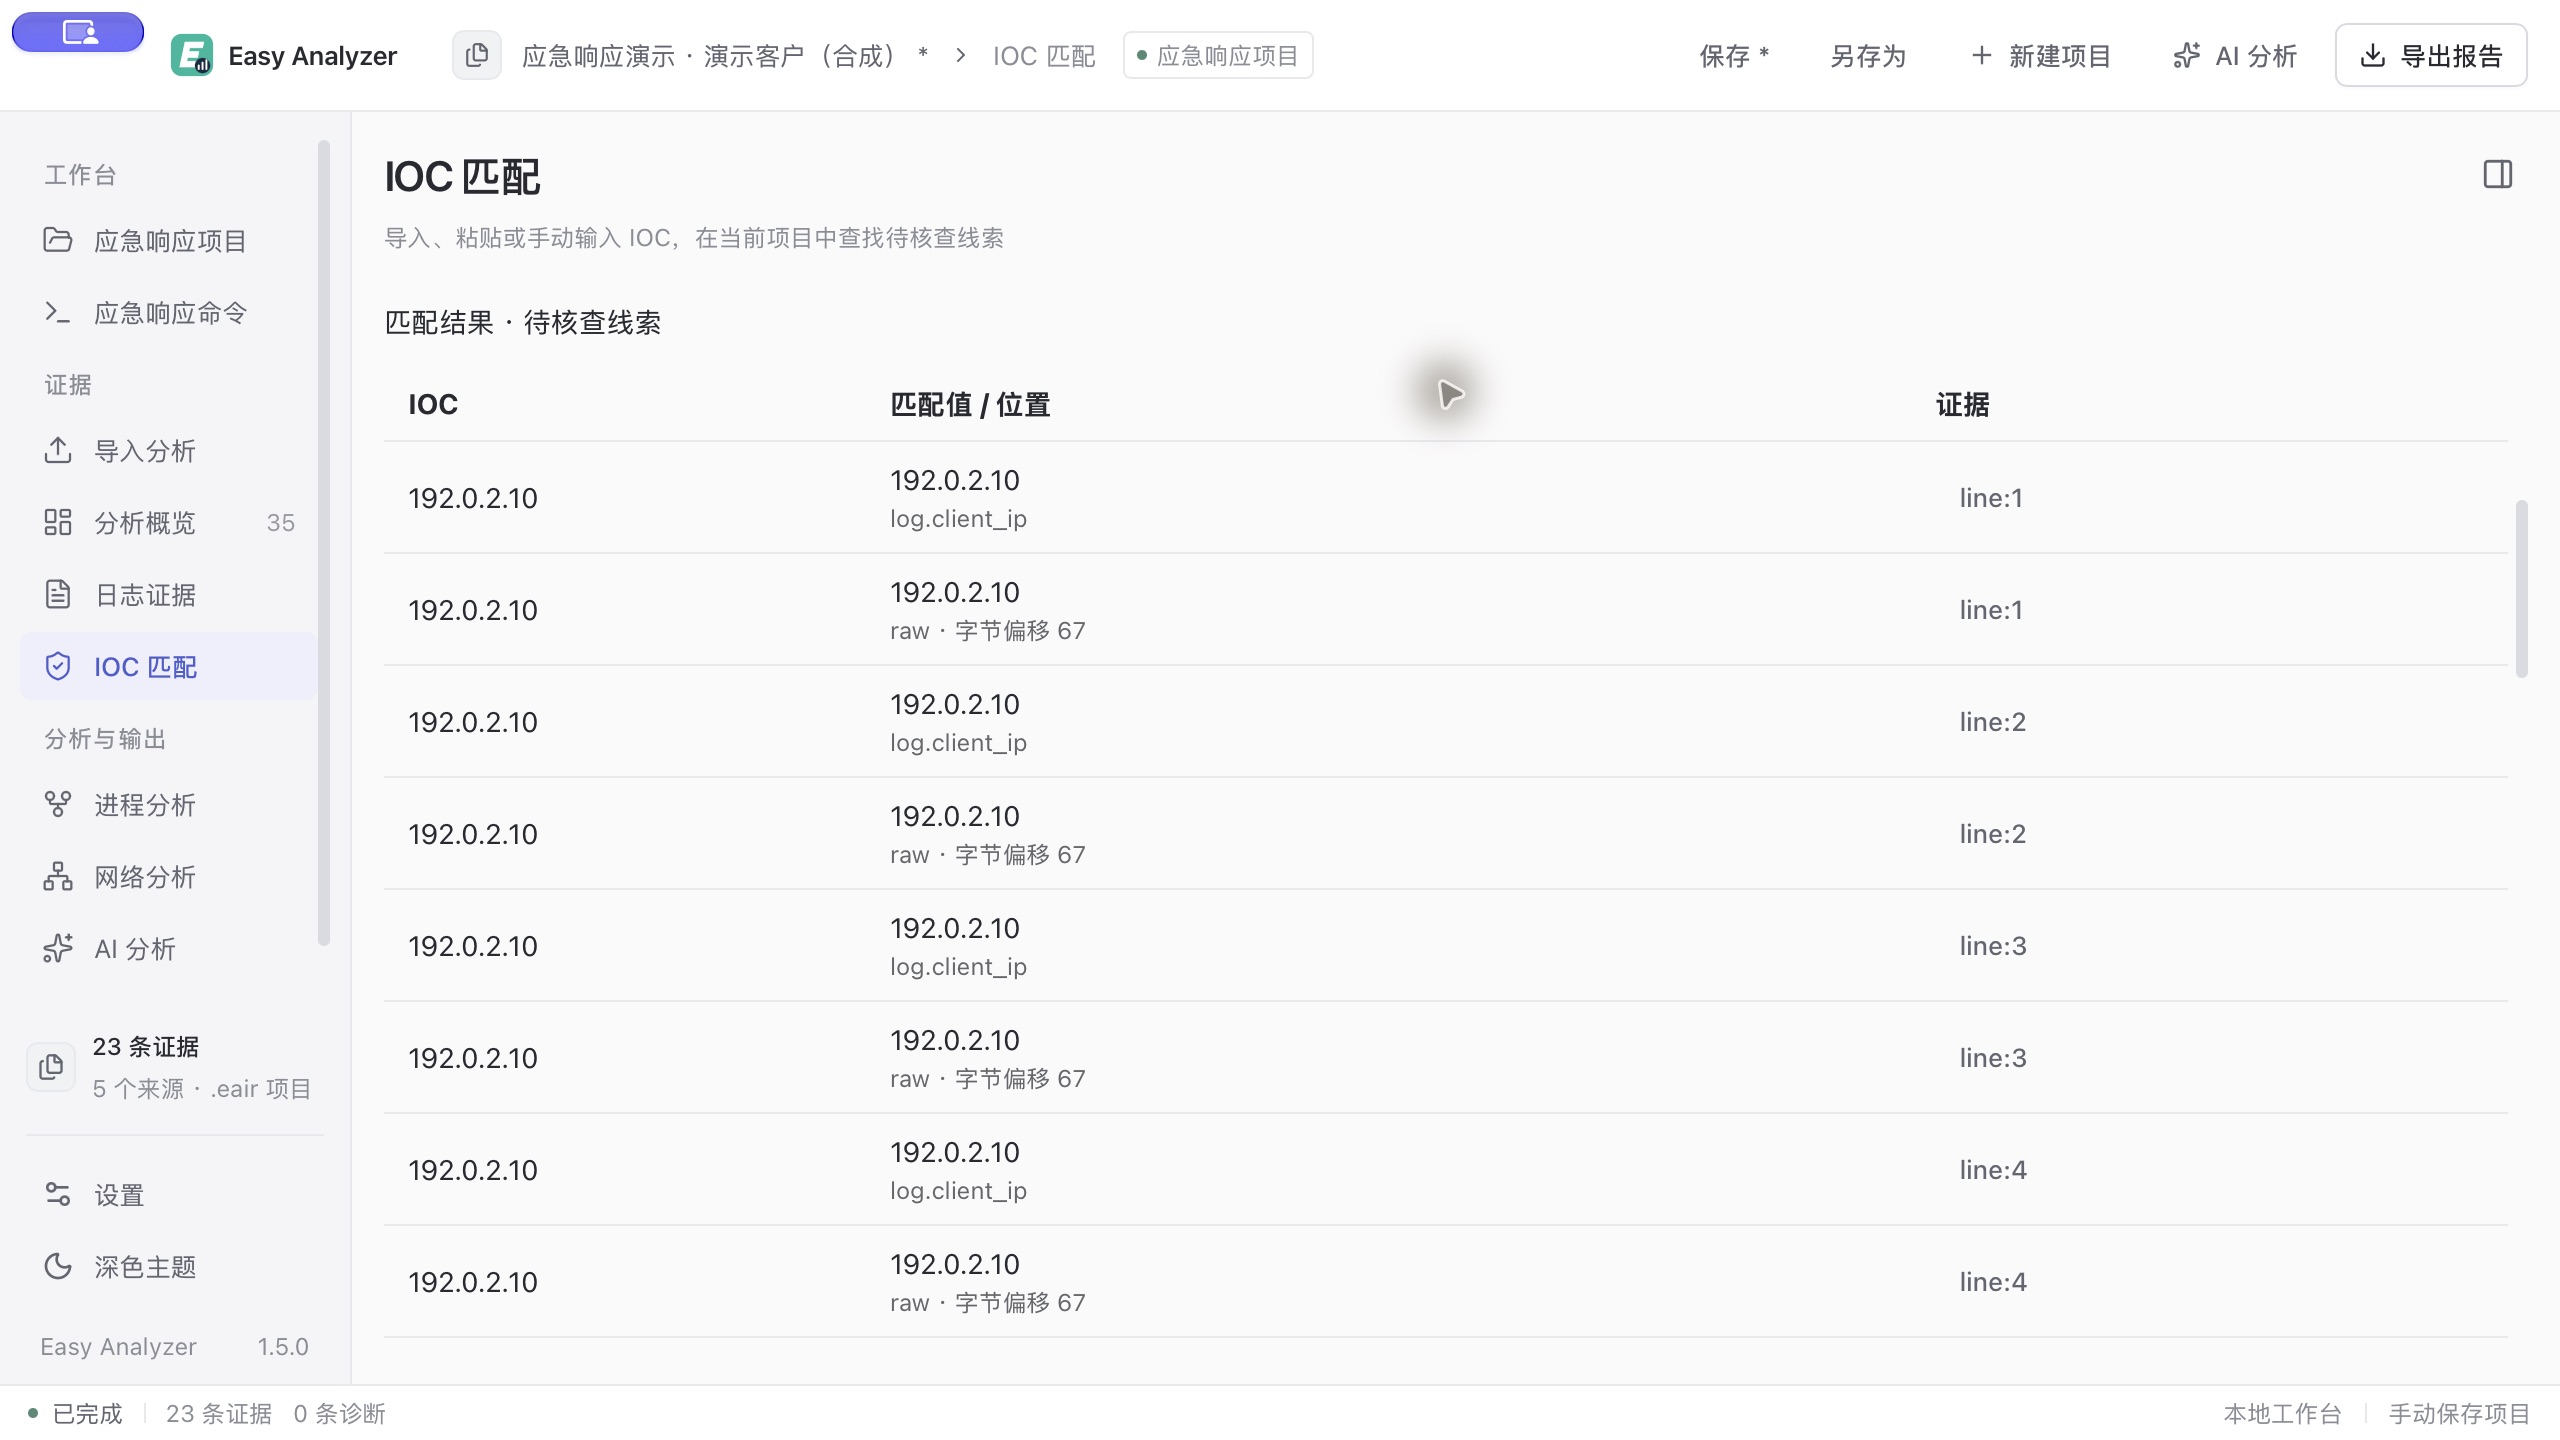This screenshot has height=1440, width=2560.
Task: Click the 证据 column header
Action: click(1962, 404)
